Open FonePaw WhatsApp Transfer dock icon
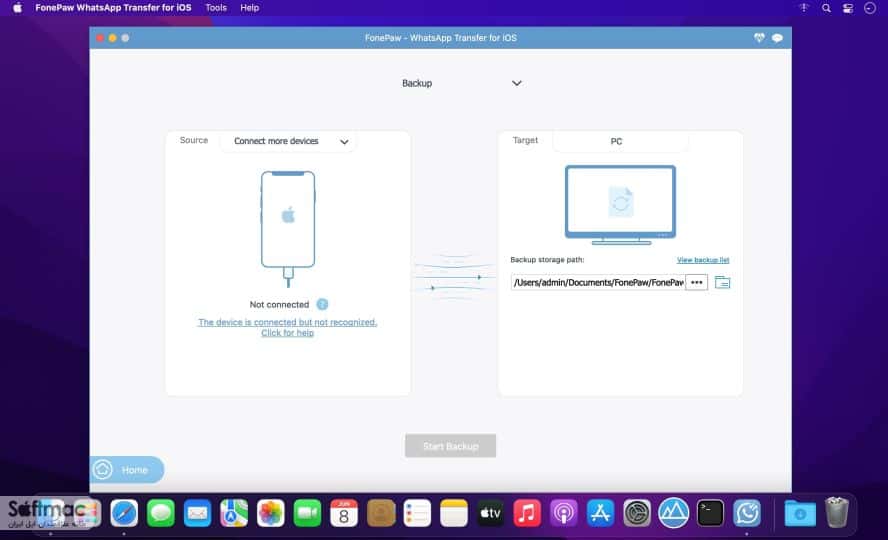The width and height of the screenshot is (888, 540). click(747, 513)
